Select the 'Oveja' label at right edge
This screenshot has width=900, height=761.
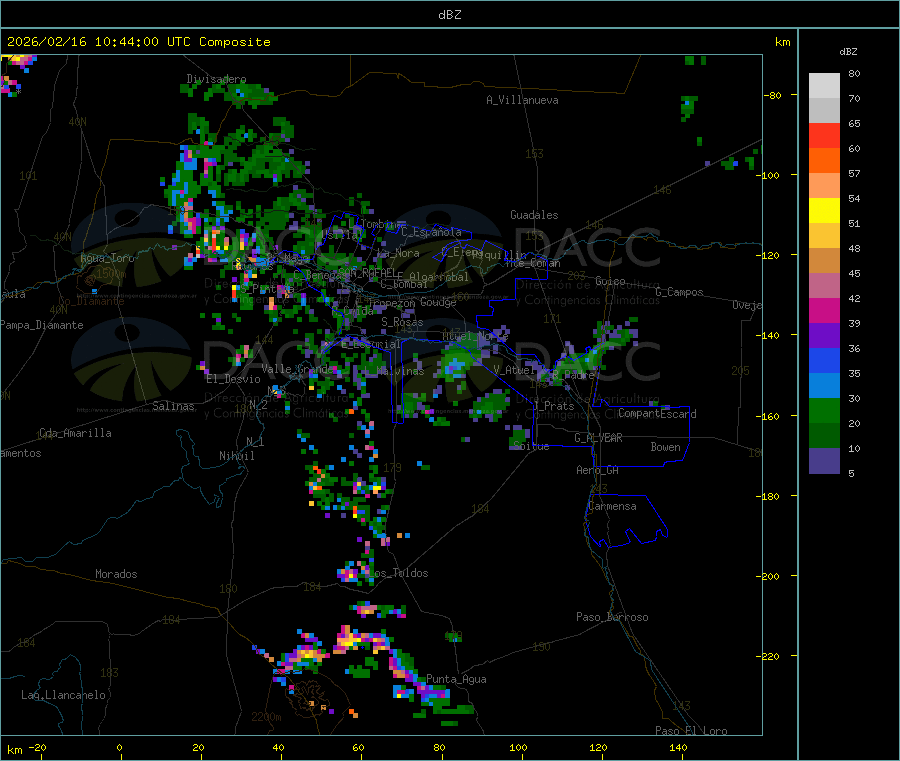[x=747, y=305]
